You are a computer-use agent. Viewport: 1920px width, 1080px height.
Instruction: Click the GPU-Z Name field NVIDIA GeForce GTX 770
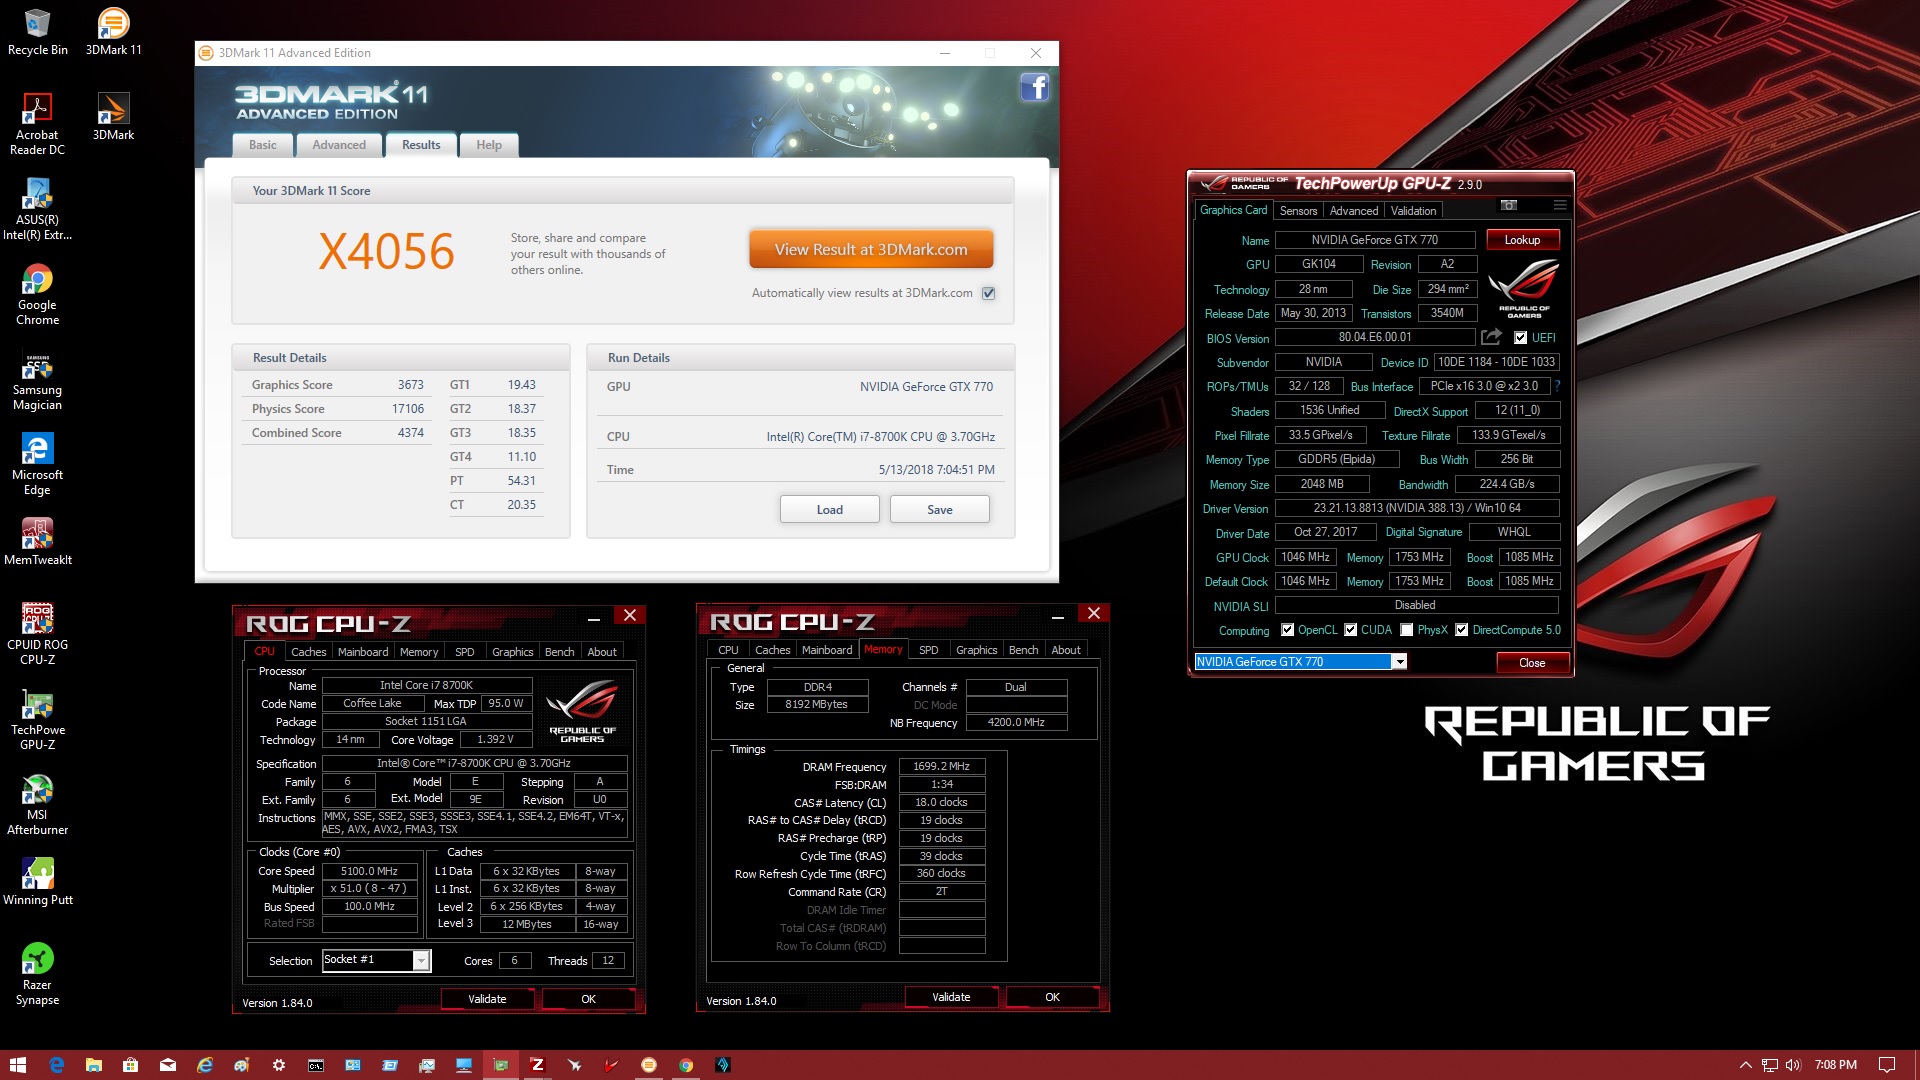[x=1374, y=240]
